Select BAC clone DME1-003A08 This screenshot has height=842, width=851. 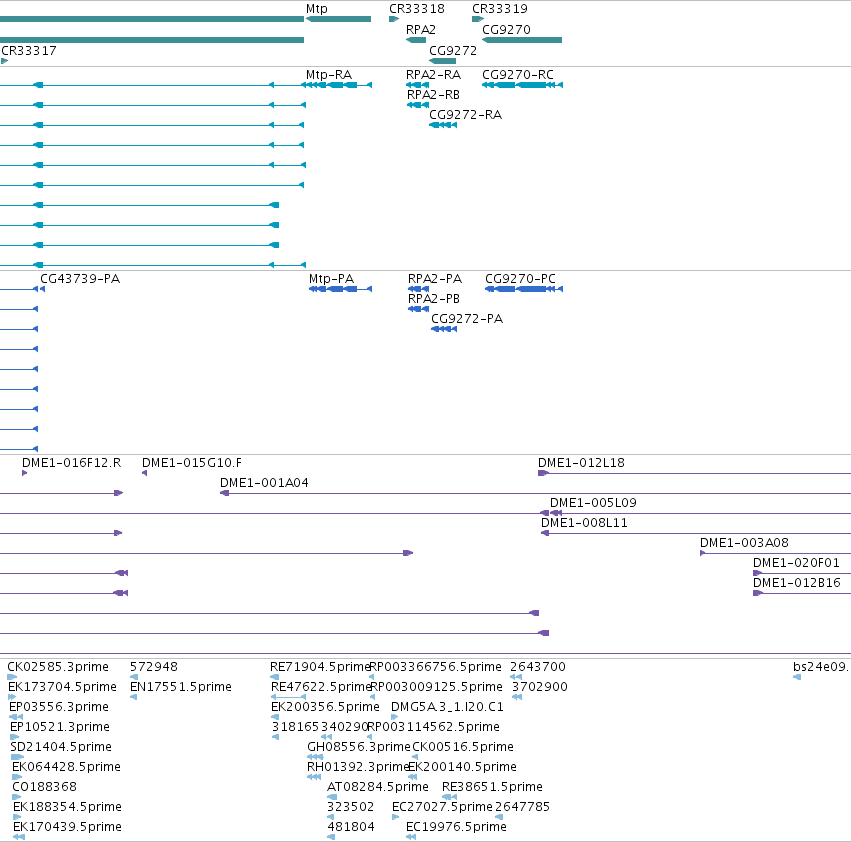click(744, 543)
